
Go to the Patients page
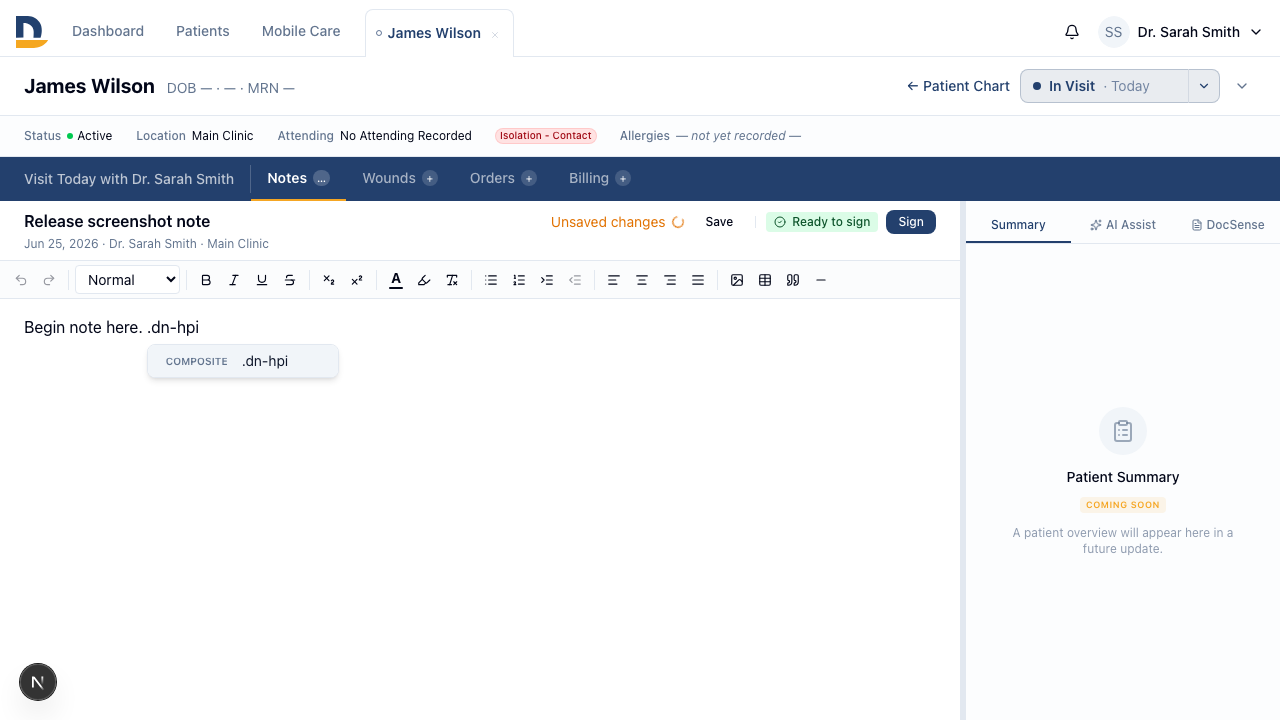coord(203,31)
